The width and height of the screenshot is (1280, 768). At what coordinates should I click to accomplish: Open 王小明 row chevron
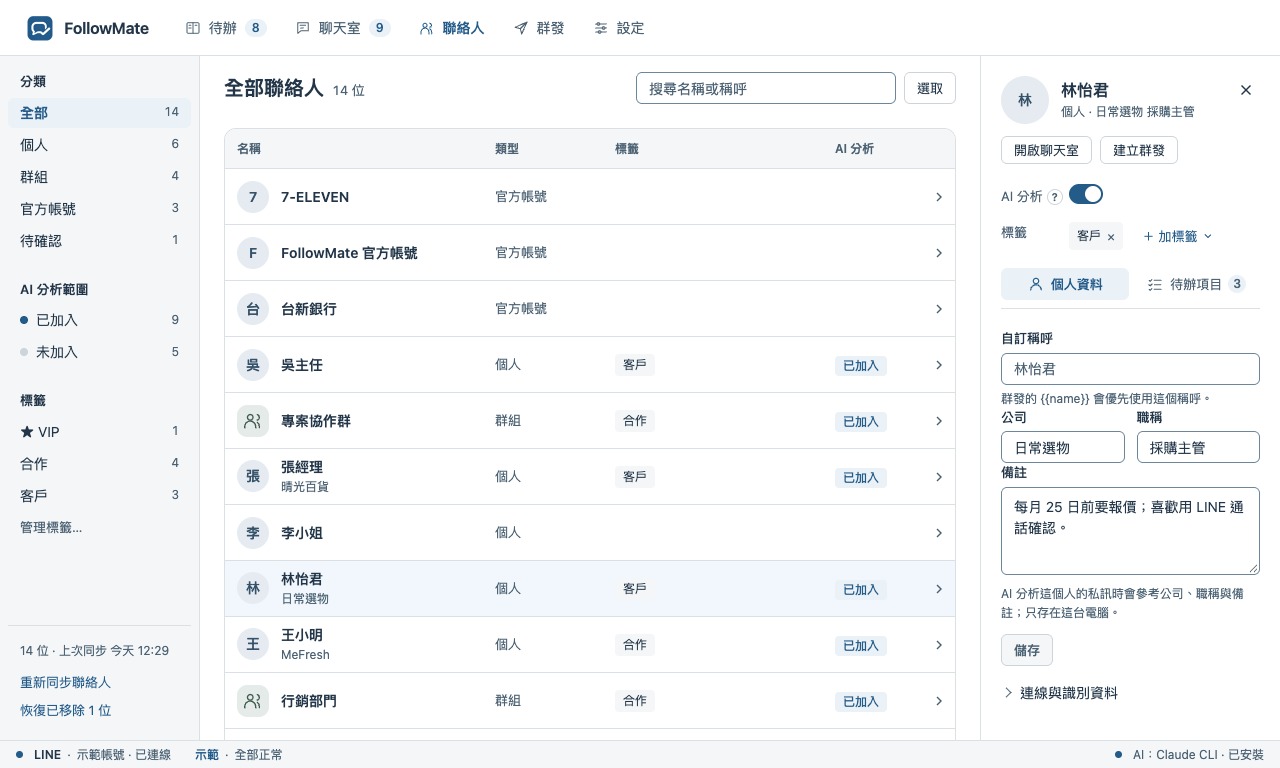(x=939, y=645)
